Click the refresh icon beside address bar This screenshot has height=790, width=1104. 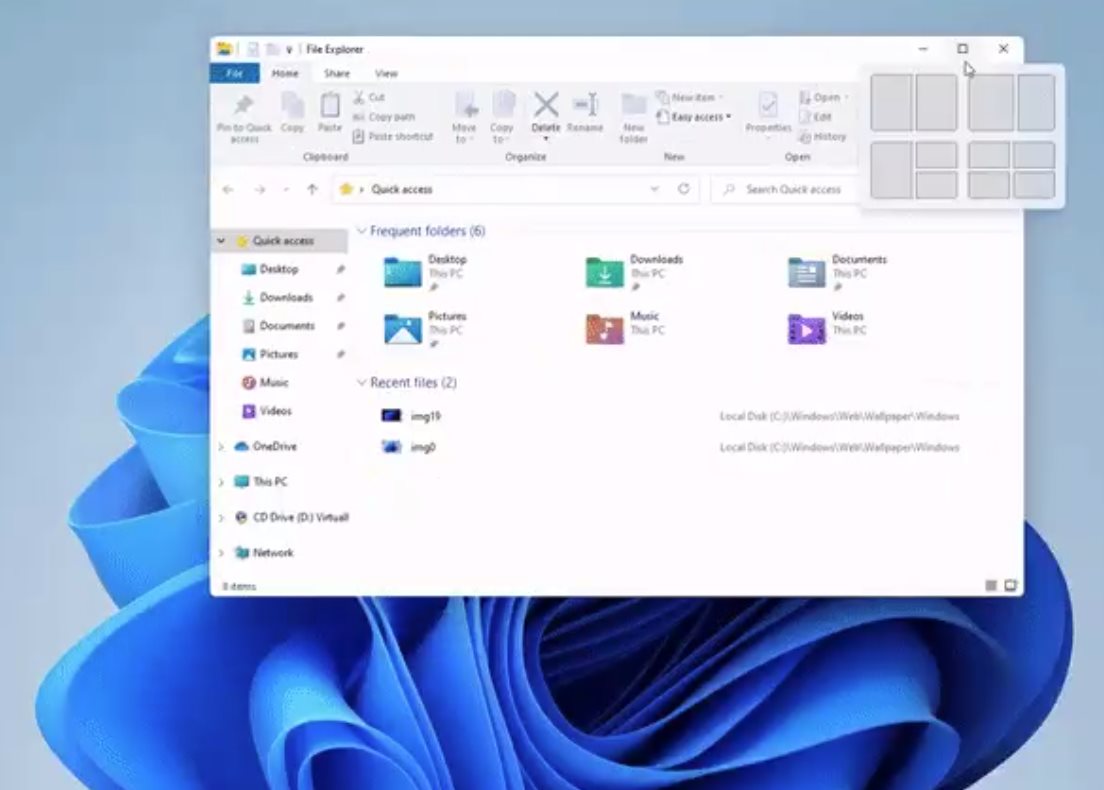click(x=683, y=189)
